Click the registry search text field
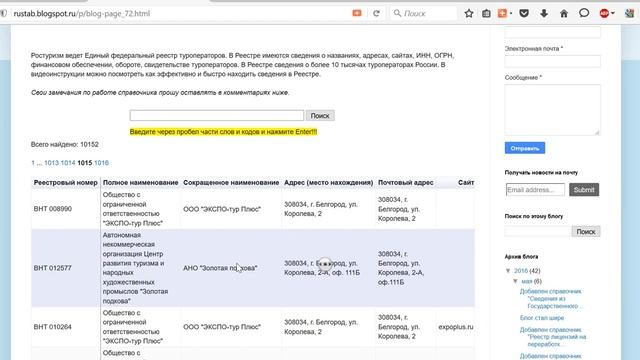The height and width of the screenshot is (360, 640). [217, 116]
